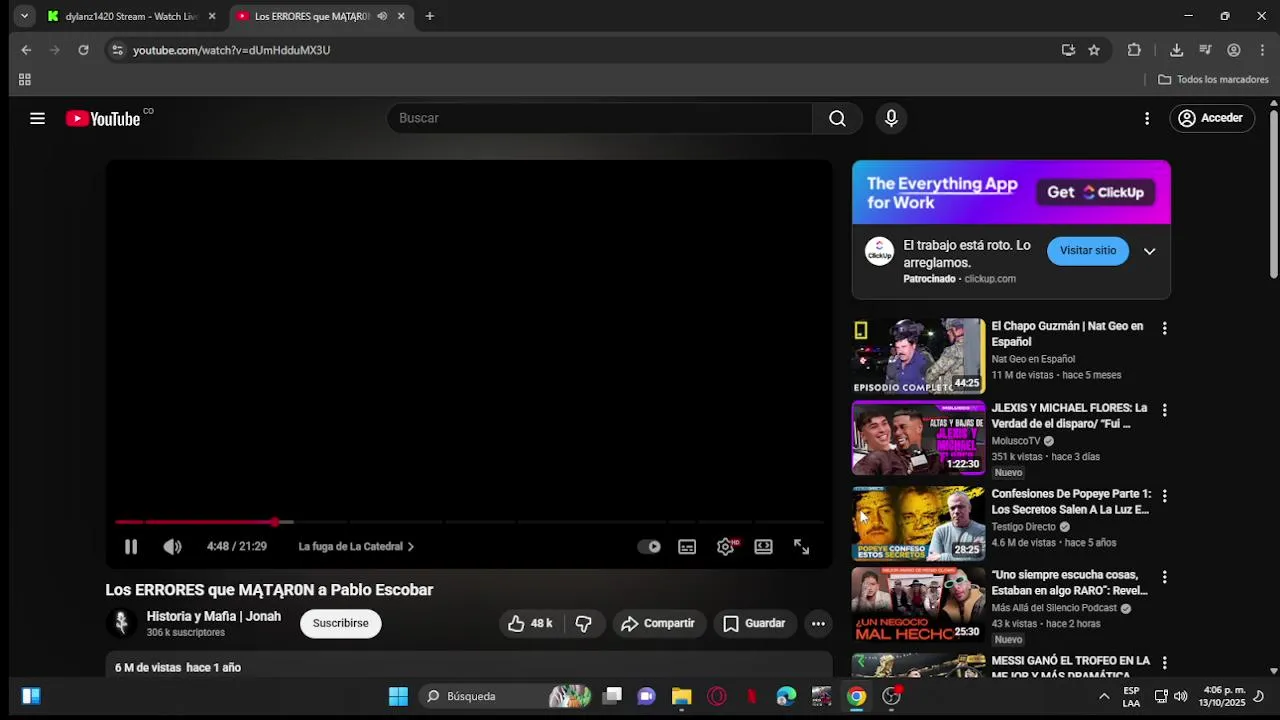Play Confesiones De Popeye Parte 1 title
1280x720 pixels.
[1071, 502]
